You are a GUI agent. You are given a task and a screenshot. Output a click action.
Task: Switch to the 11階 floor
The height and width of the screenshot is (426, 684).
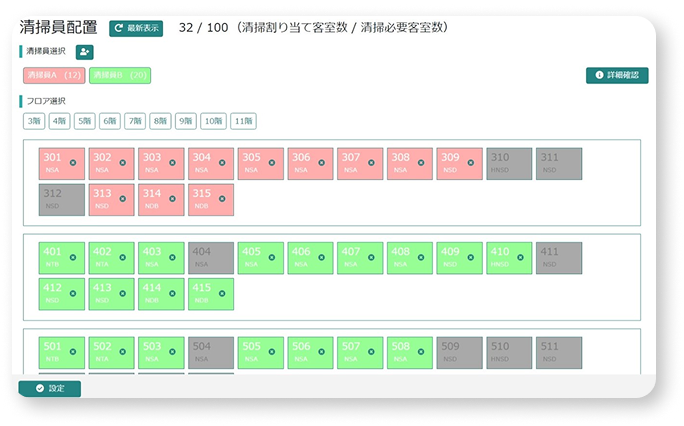[x=243, y=121]
